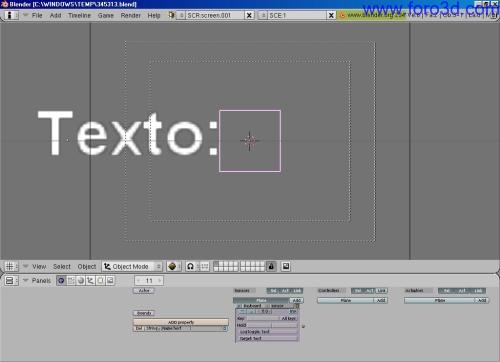Screen dimensions: 500x362
Task: Select the Logic context button in Panels header
Action: point(61,281)
